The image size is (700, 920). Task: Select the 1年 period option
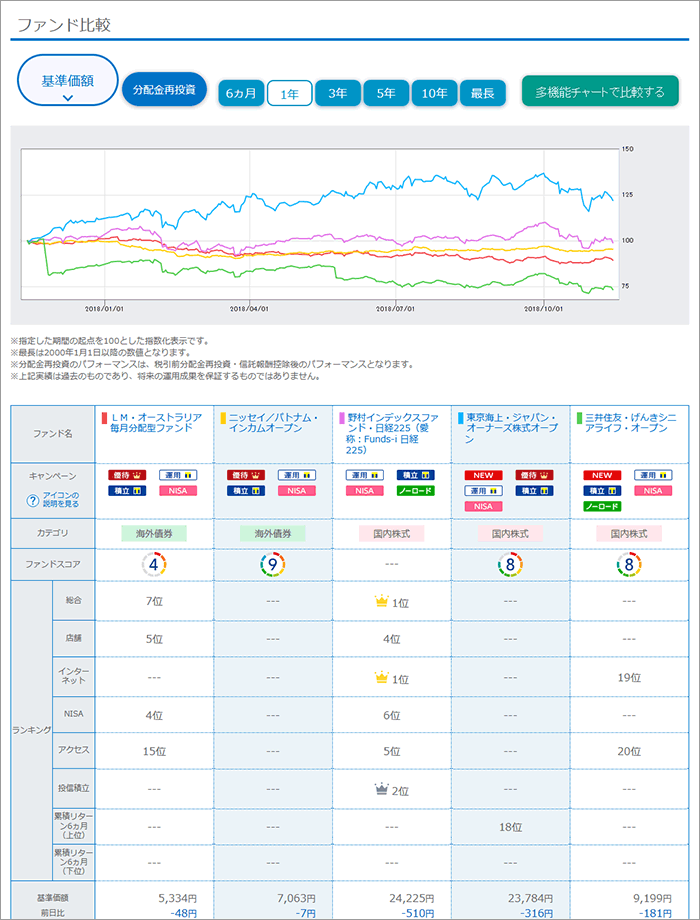290,93
